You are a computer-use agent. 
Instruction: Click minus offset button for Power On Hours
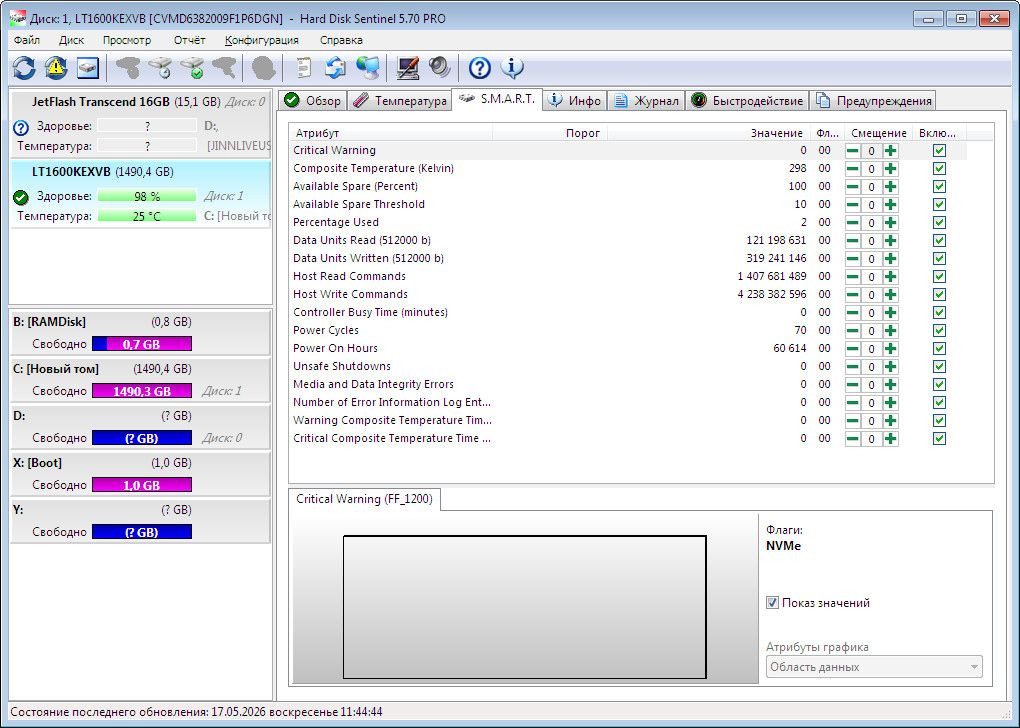(x=852, y=349)
